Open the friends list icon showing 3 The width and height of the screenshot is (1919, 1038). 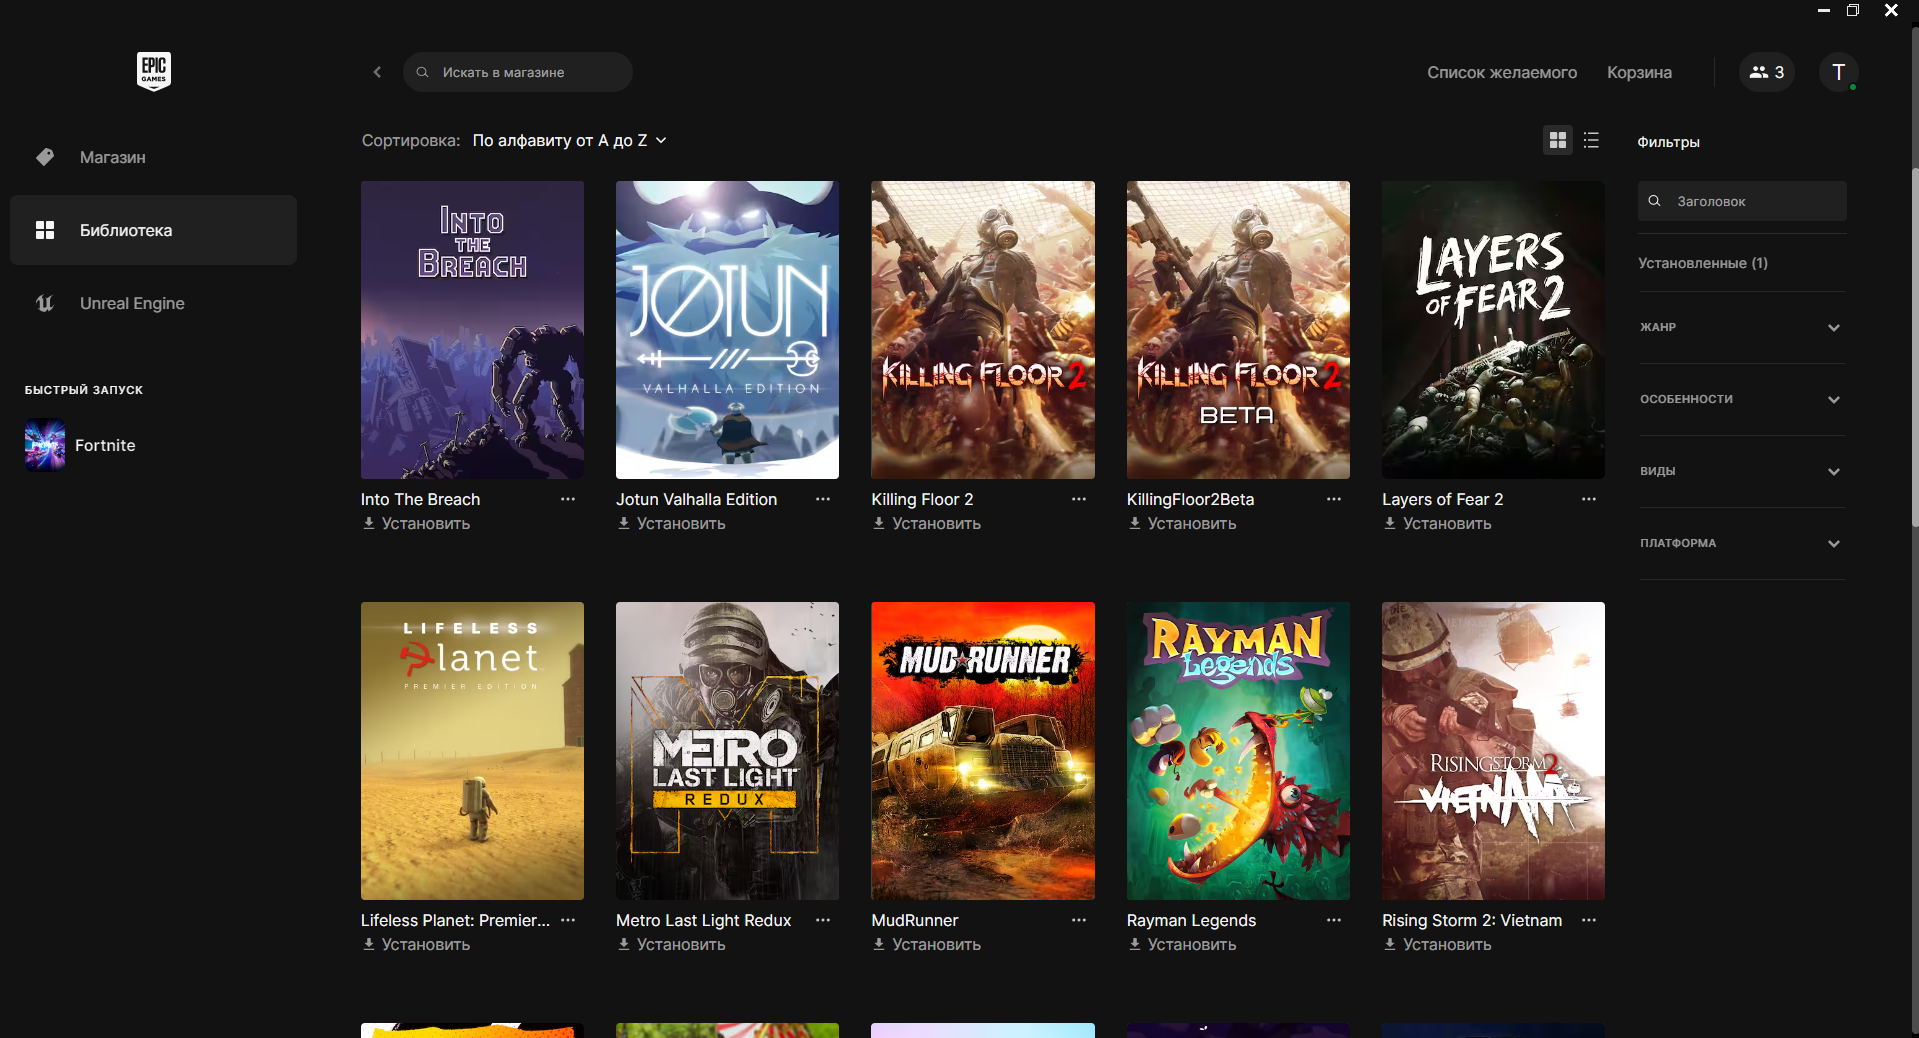1767,72
